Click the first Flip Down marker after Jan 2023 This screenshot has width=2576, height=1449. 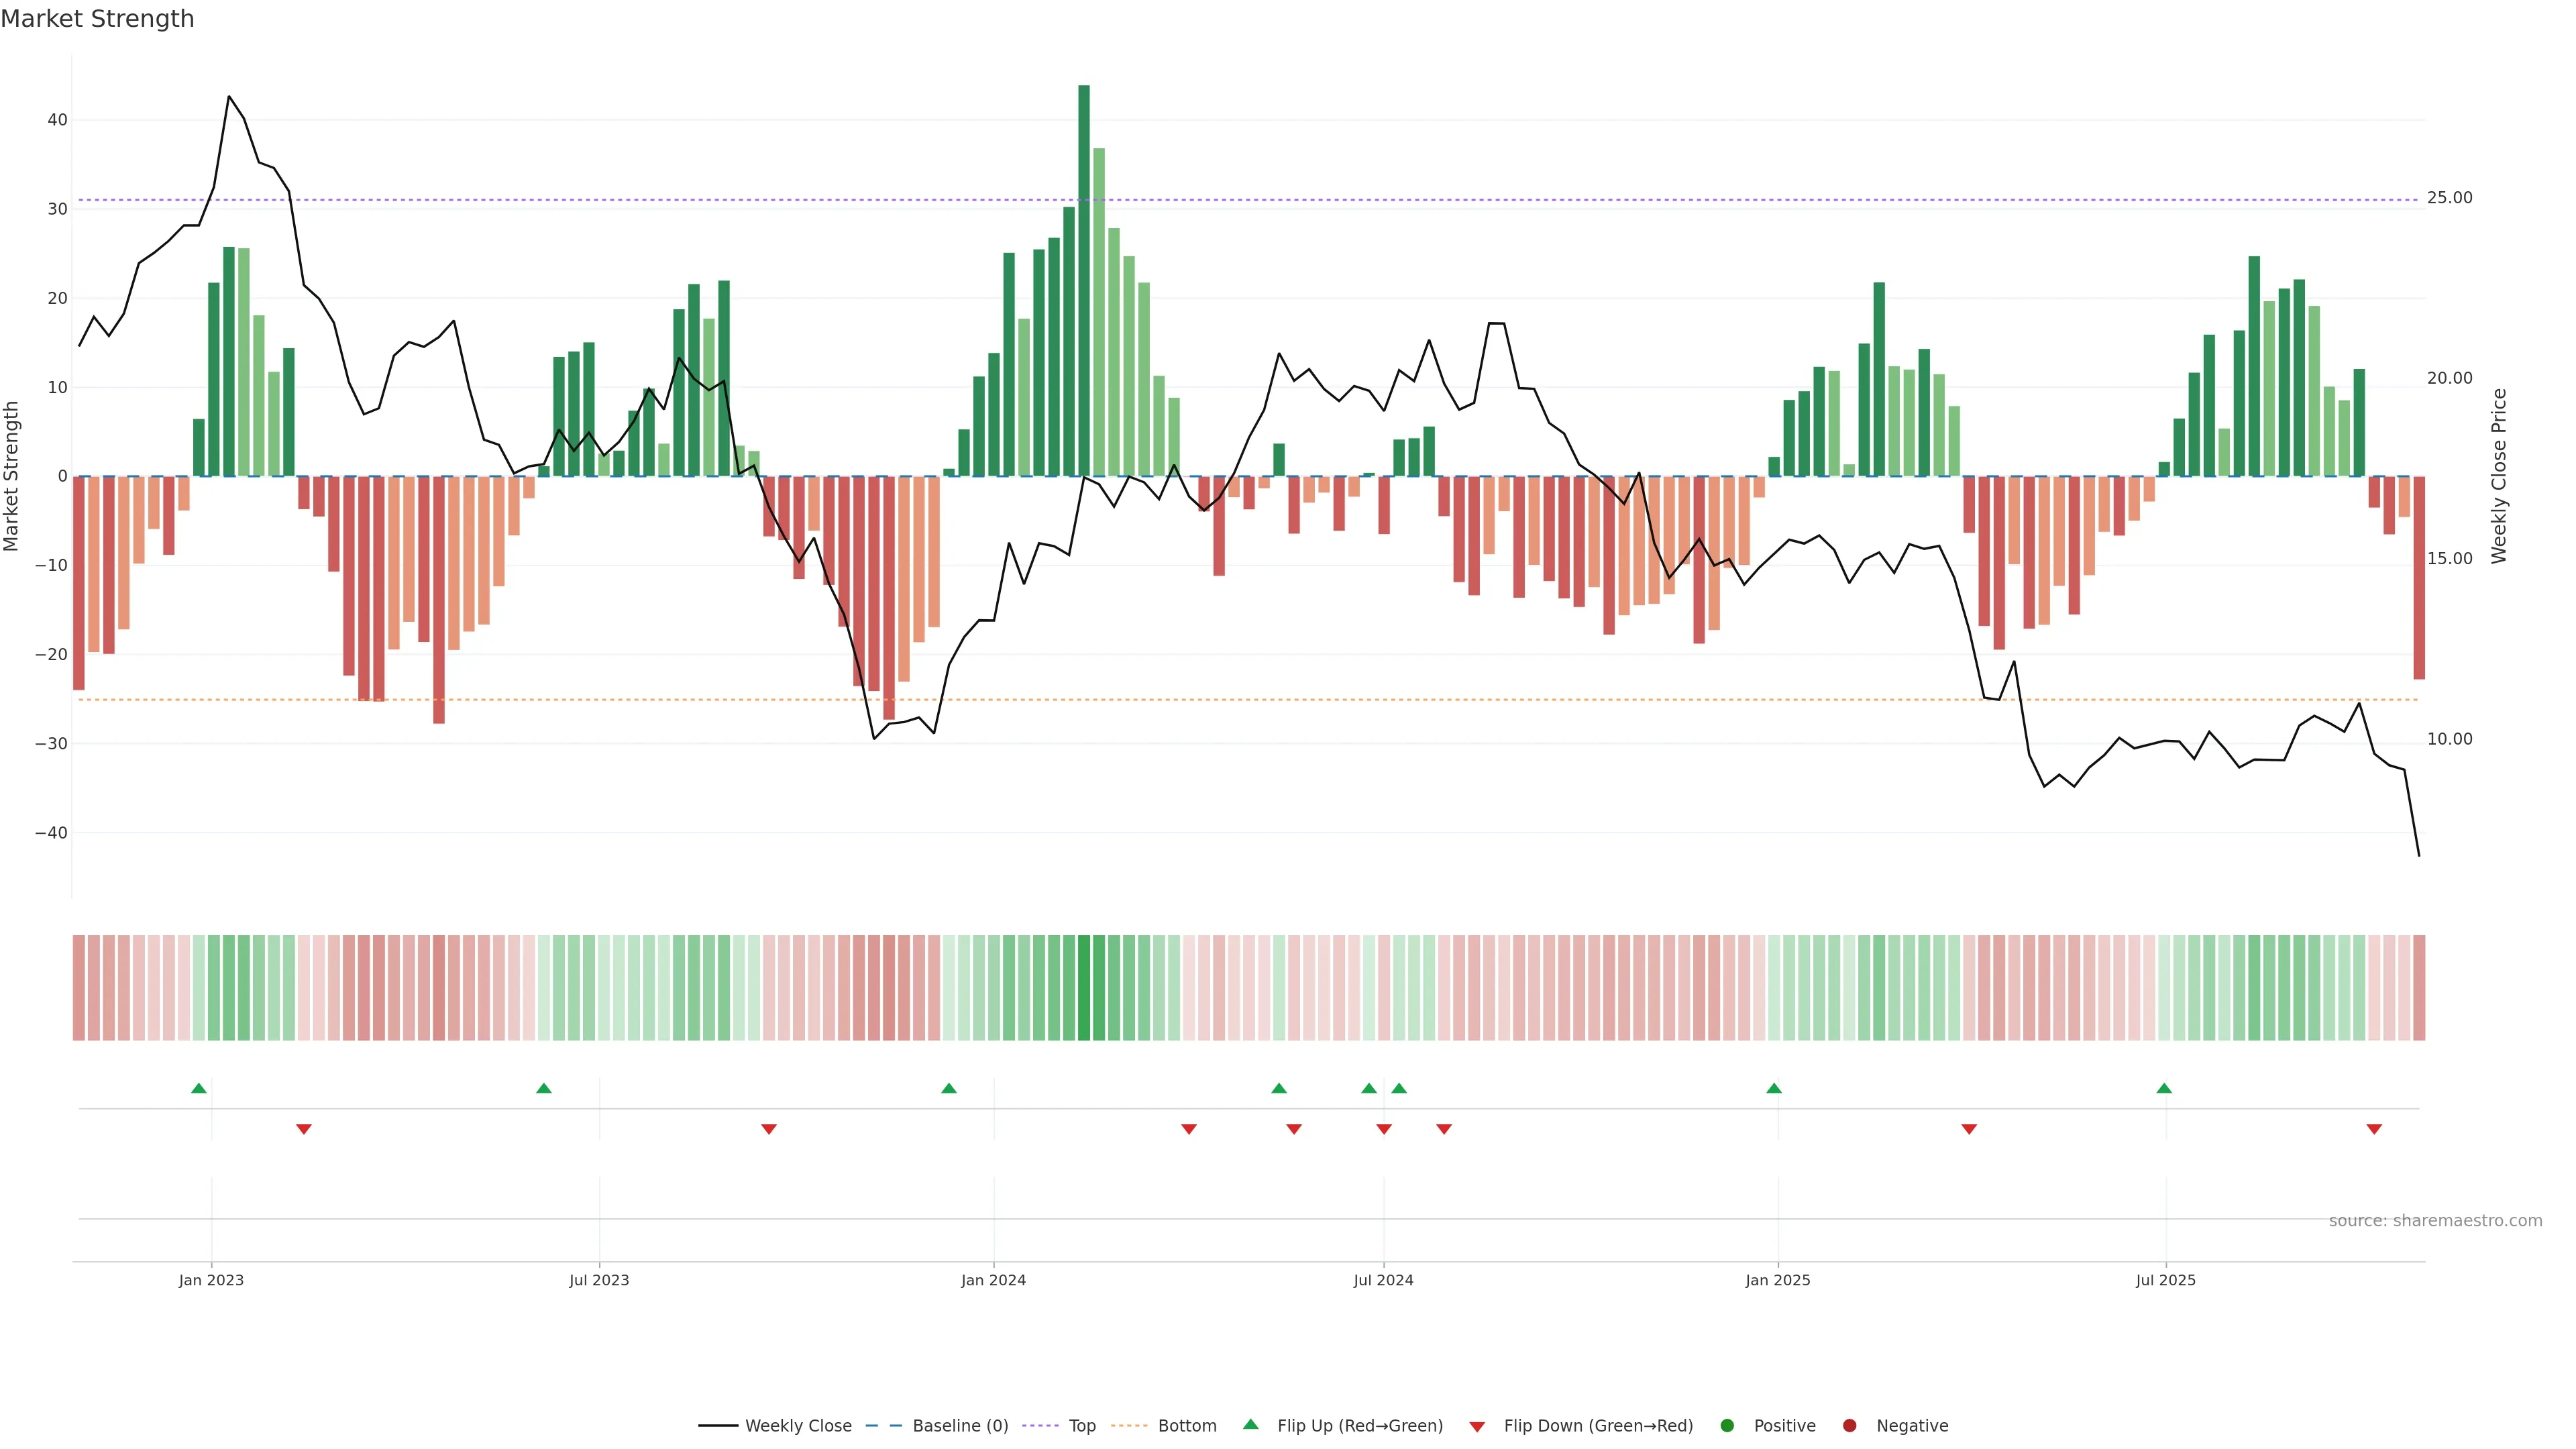[304, 1129]
